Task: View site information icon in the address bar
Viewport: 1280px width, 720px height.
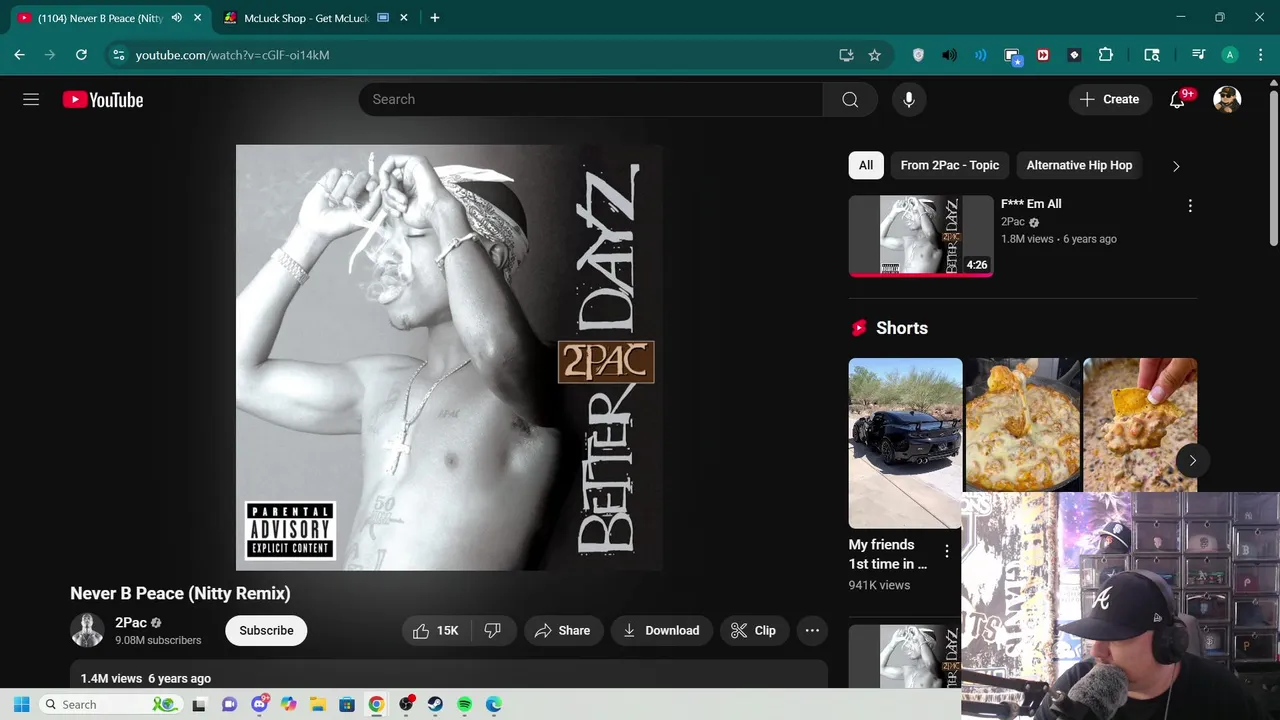Action: click(x=118, y=55)
